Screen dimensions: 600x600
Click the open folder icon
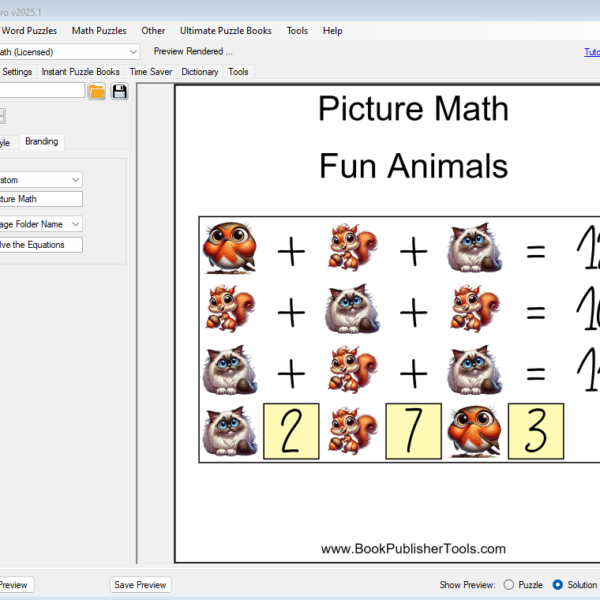tap(97, 92)
